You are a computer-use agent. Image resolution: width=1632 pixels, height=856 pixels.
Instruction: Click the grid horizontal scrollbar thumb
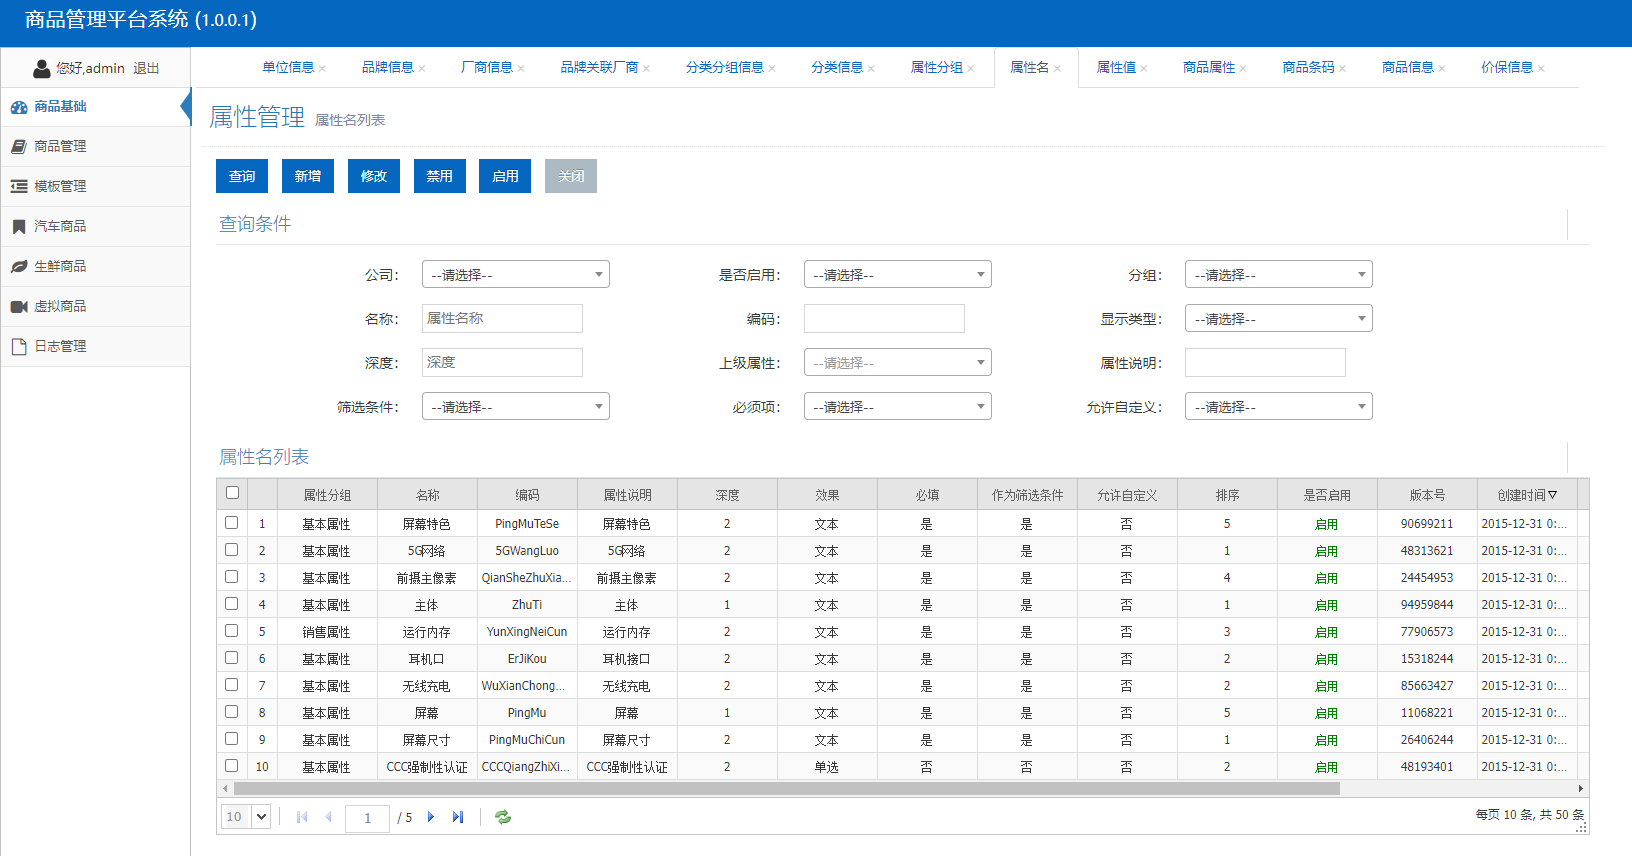point(786,789)
